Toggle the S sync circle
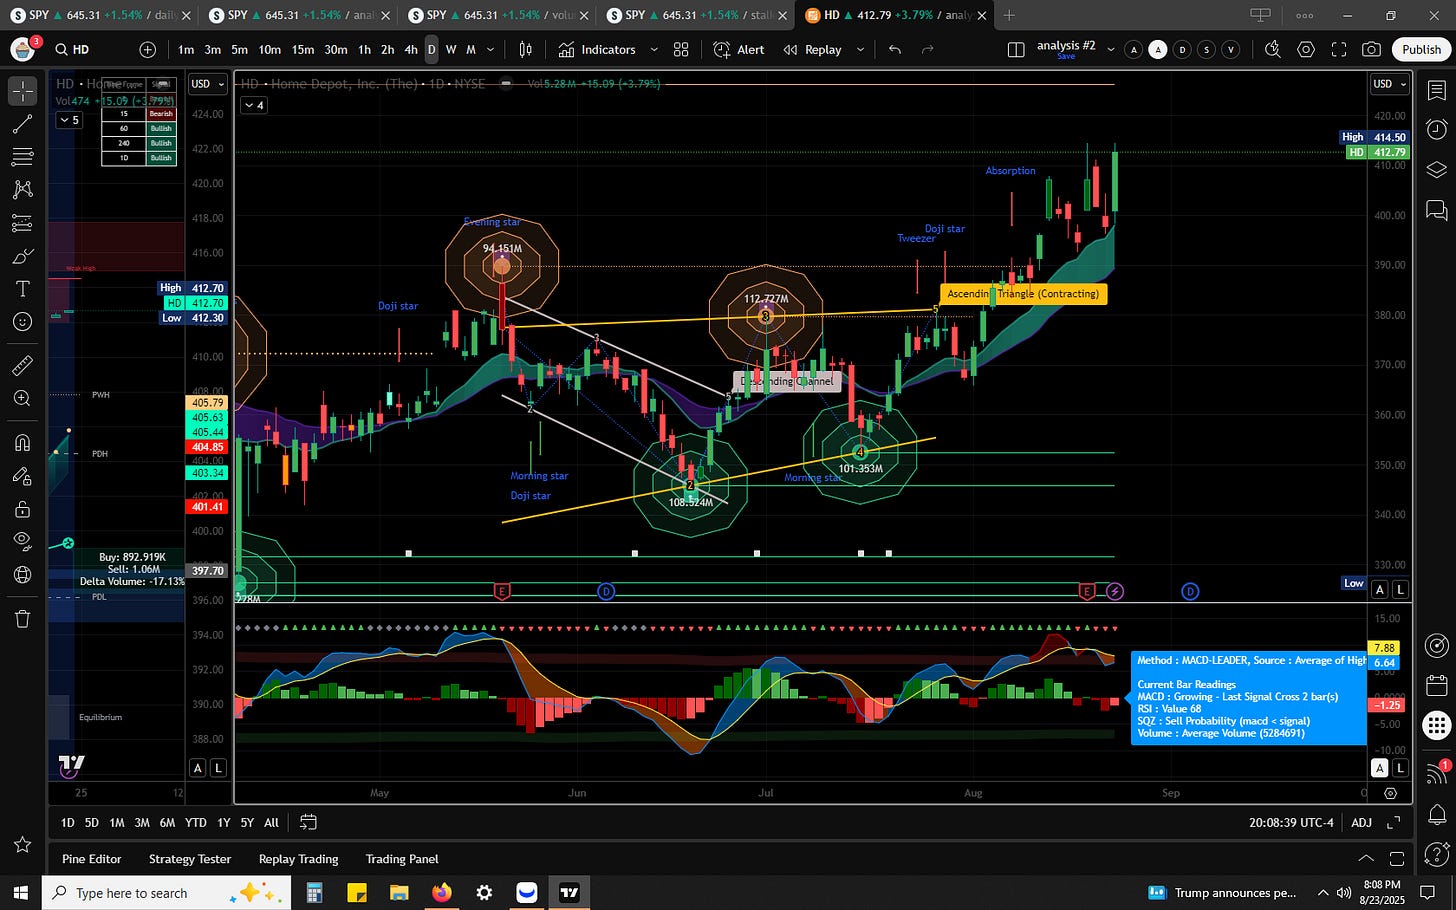 coord(1207,49)
